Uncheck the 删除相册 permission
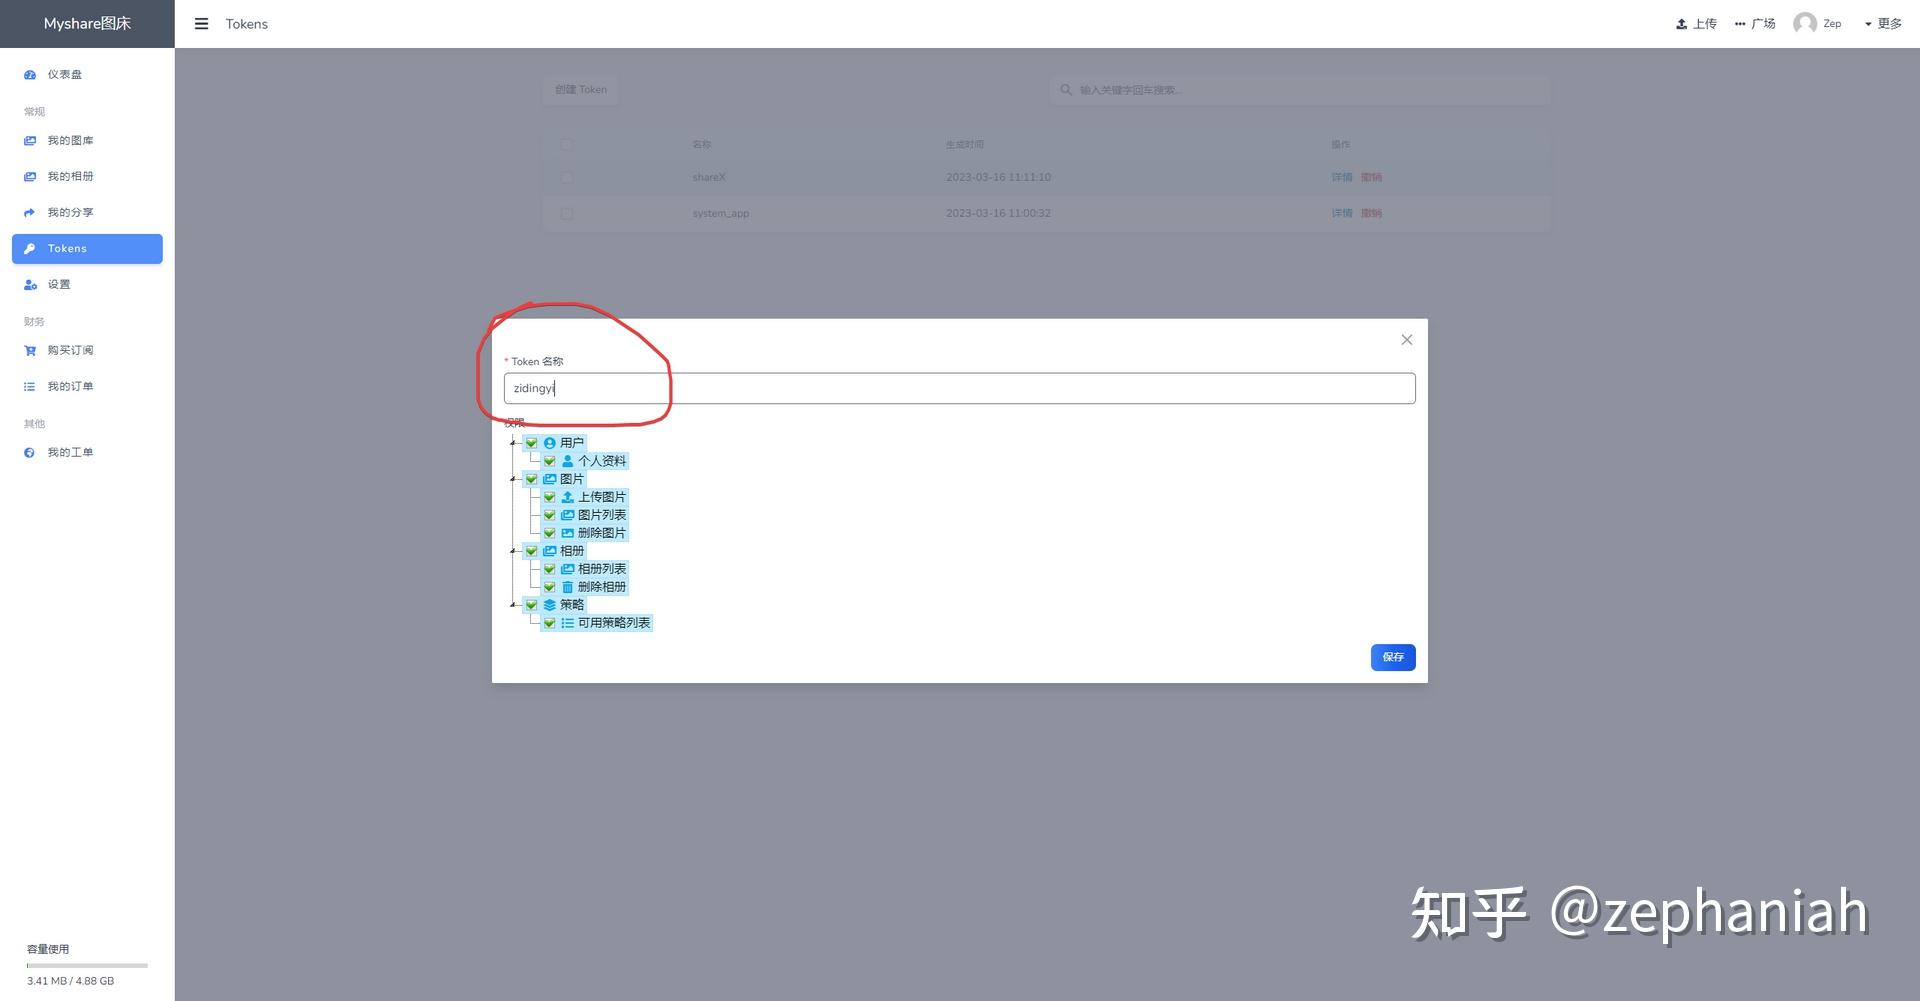This screenshot has height=1001, width=1920. coord(549,587)
